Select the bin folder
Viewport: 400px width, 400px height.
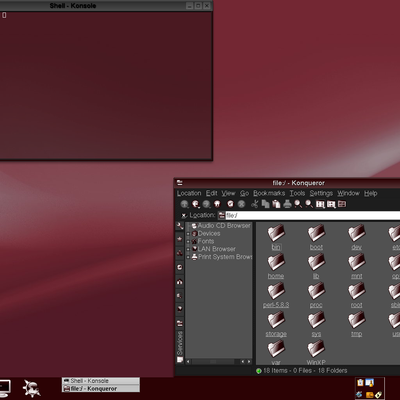coord(276,237)
